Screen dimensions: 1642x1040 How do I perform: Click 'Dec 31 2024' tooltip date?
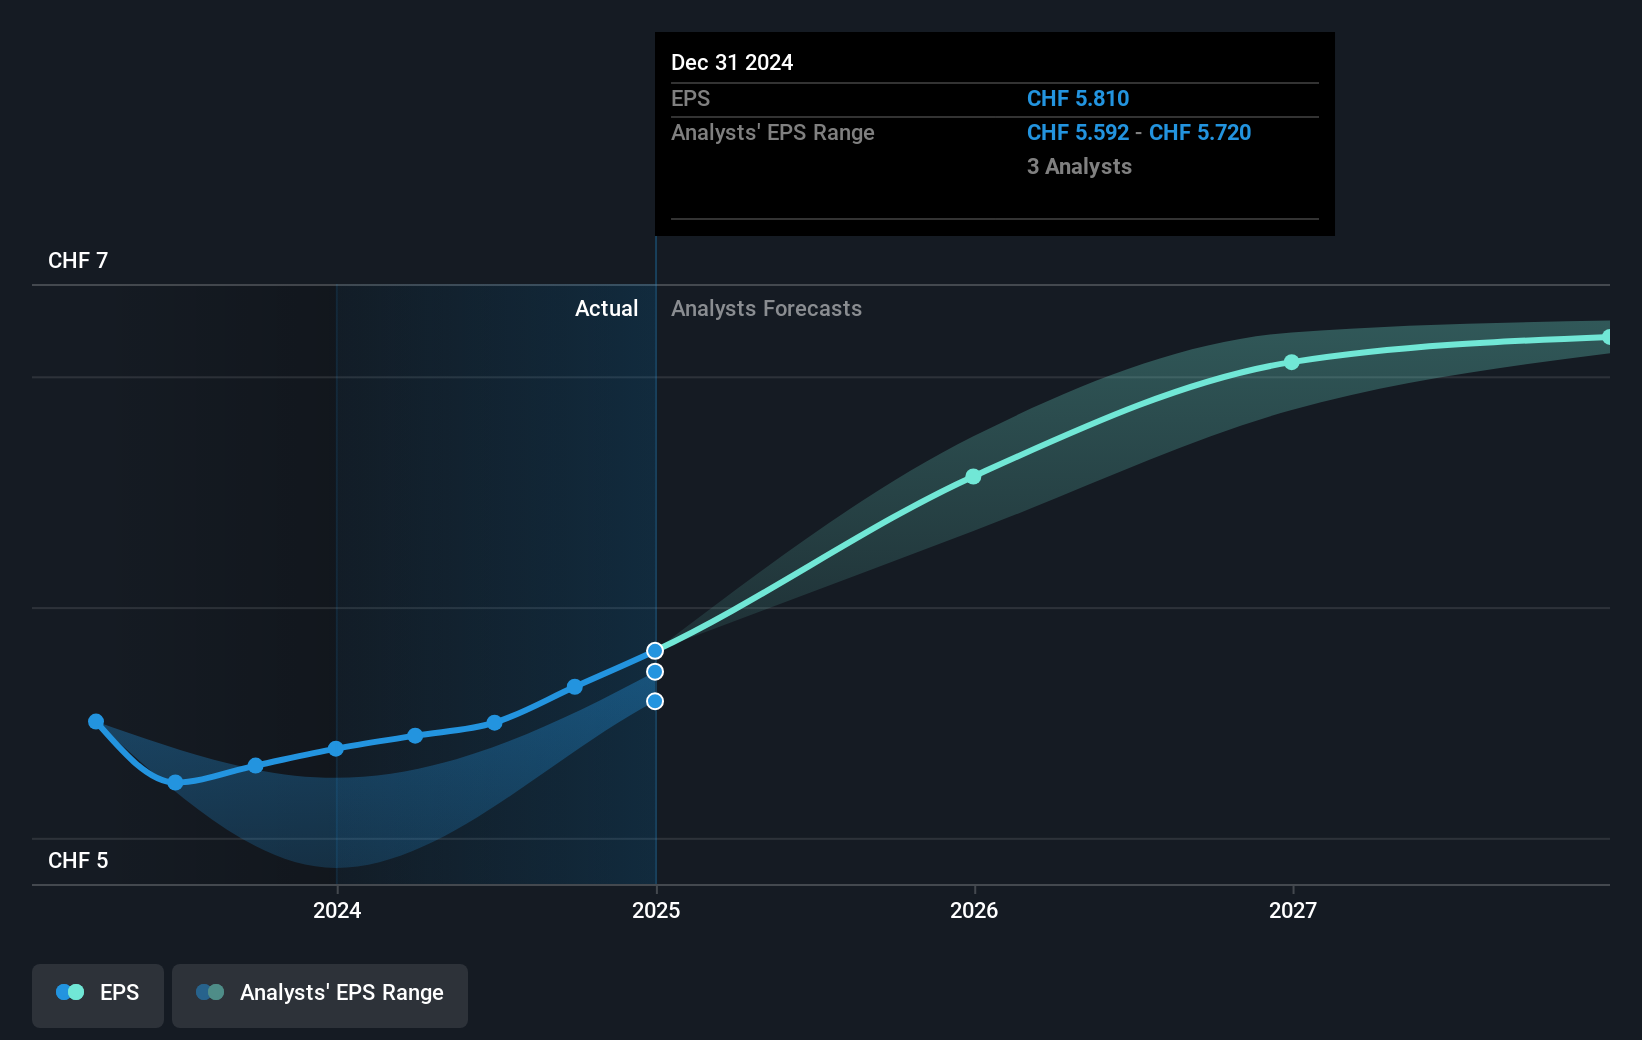[x=732, y=63]
